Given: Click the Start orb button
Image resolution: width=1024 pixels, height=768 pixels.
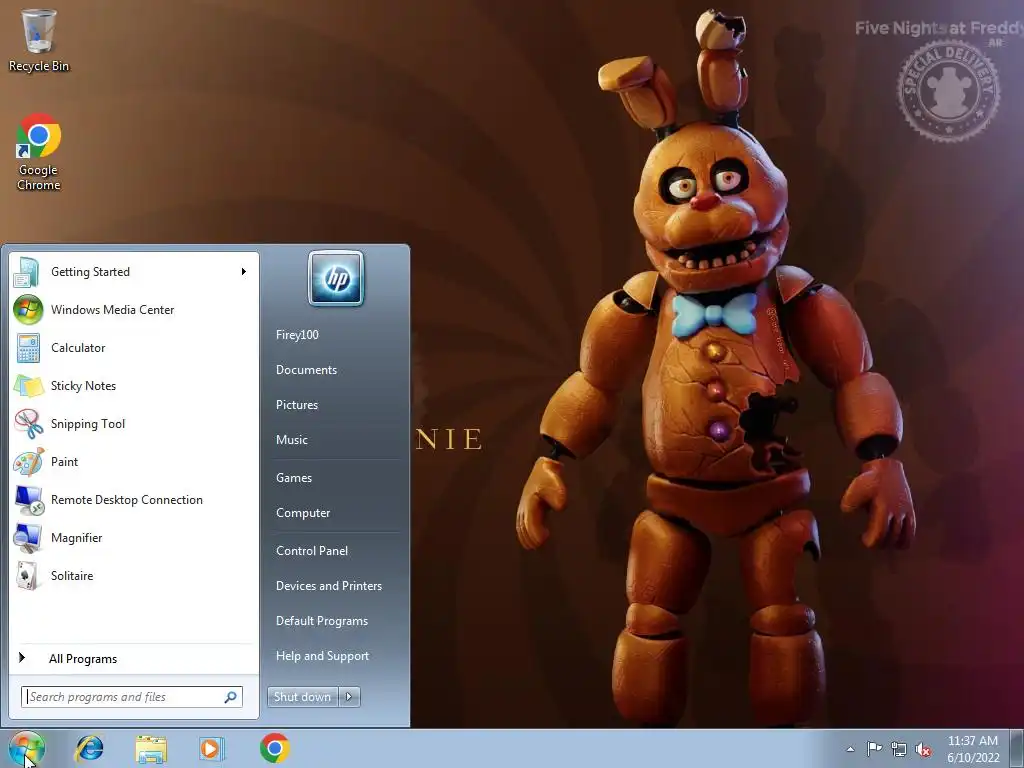Looking at the screenshot, I should (26, 748).
